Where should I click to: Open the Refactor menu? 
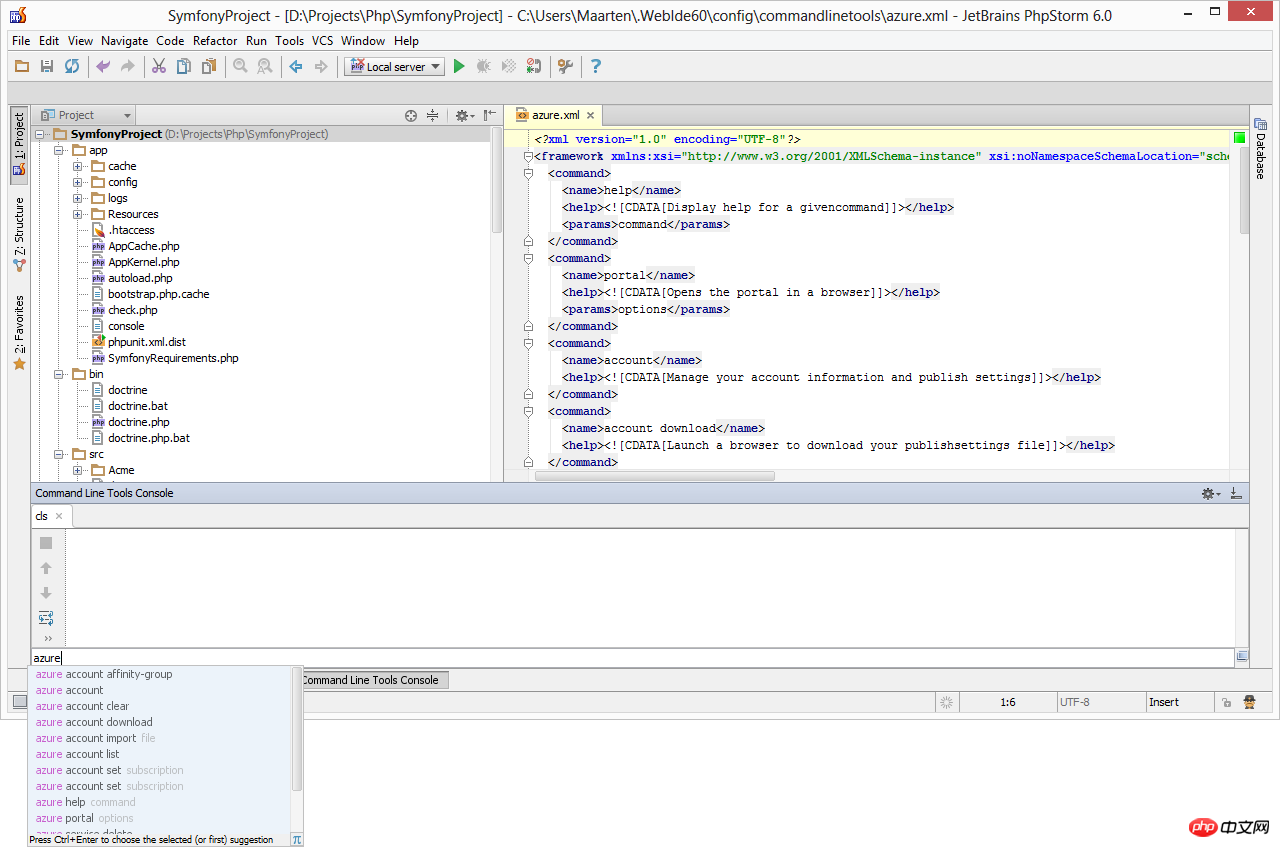[215, 41]
